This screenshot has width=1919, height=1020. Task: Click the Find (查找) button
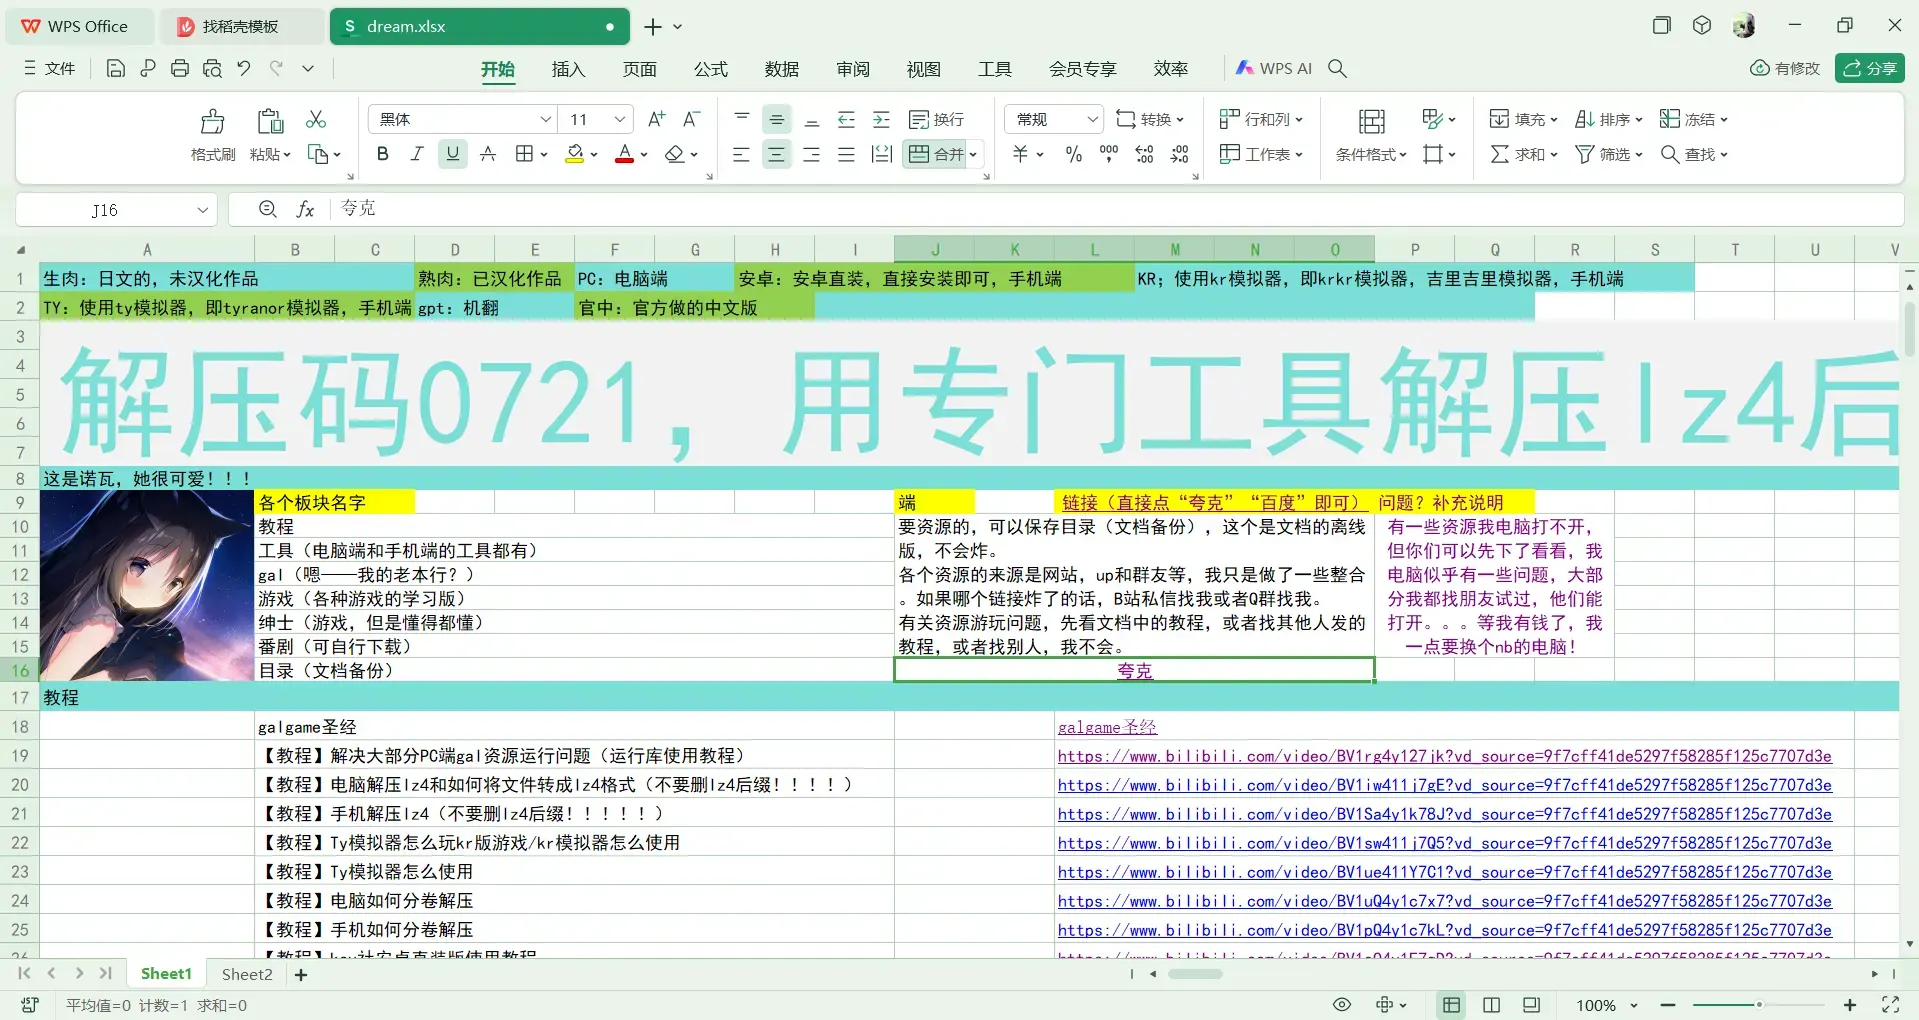pos(1694,154)
